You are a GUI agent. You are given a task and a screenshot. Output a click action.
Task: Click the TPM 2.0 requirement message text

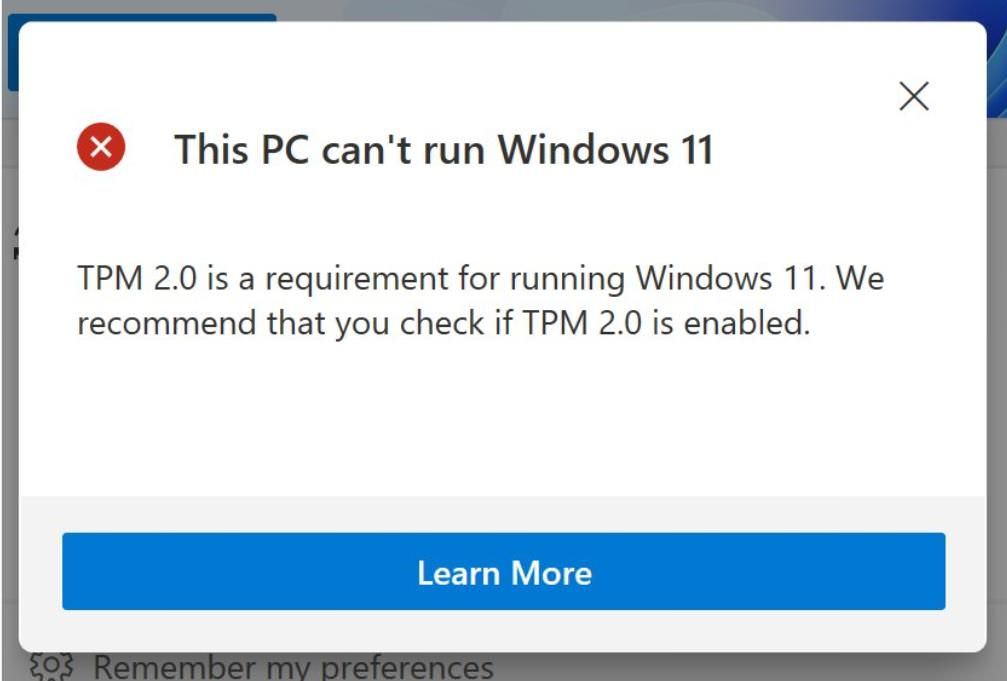click(x=480, y=301)
